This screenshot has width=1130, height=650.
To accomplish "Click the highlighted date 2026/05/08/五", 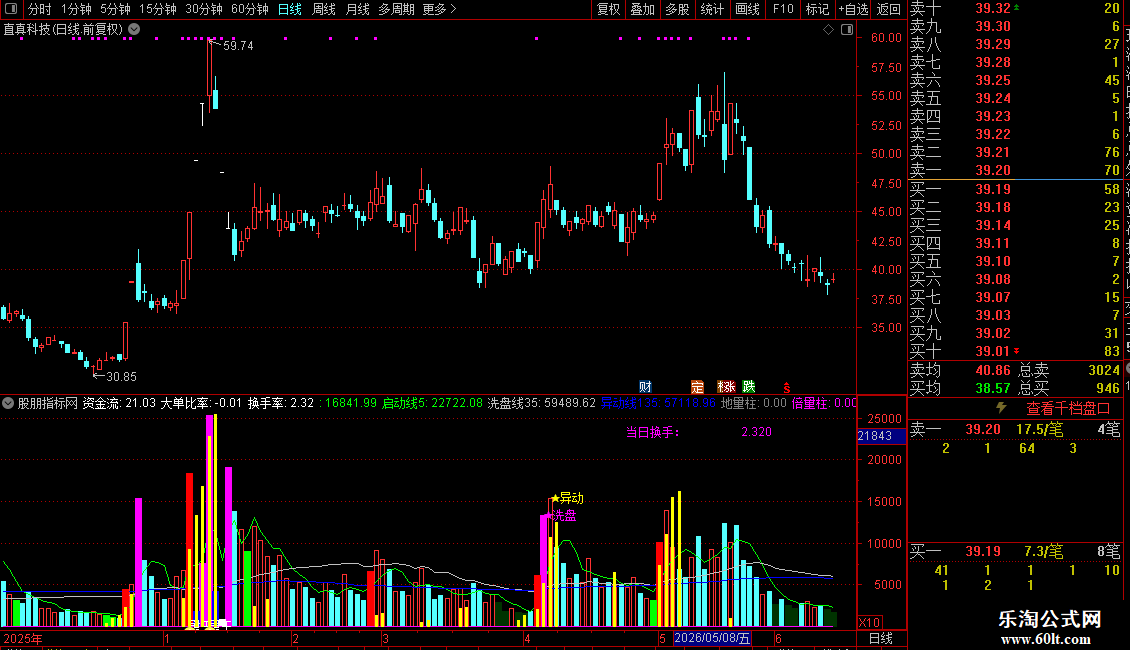I will point(713,638).
